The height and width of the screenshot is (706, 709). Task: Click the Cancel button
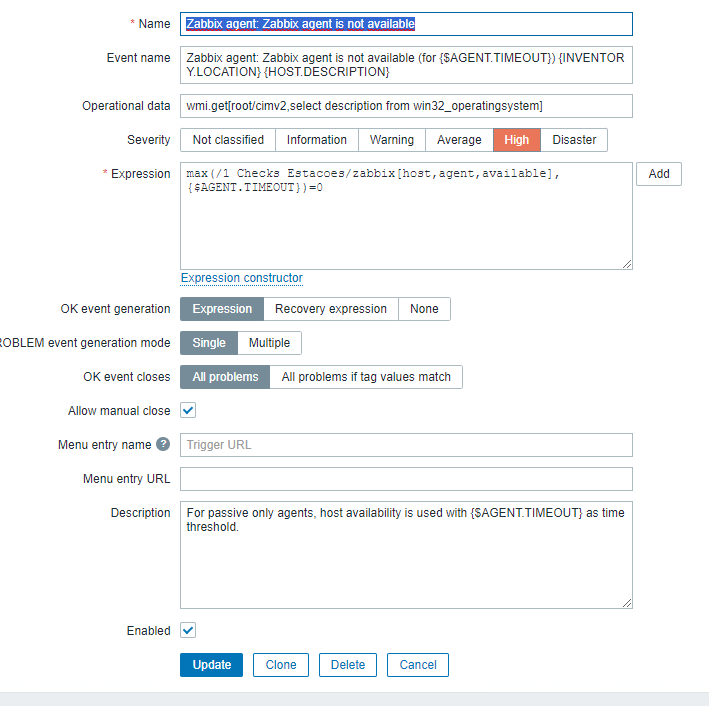(418, 665)
